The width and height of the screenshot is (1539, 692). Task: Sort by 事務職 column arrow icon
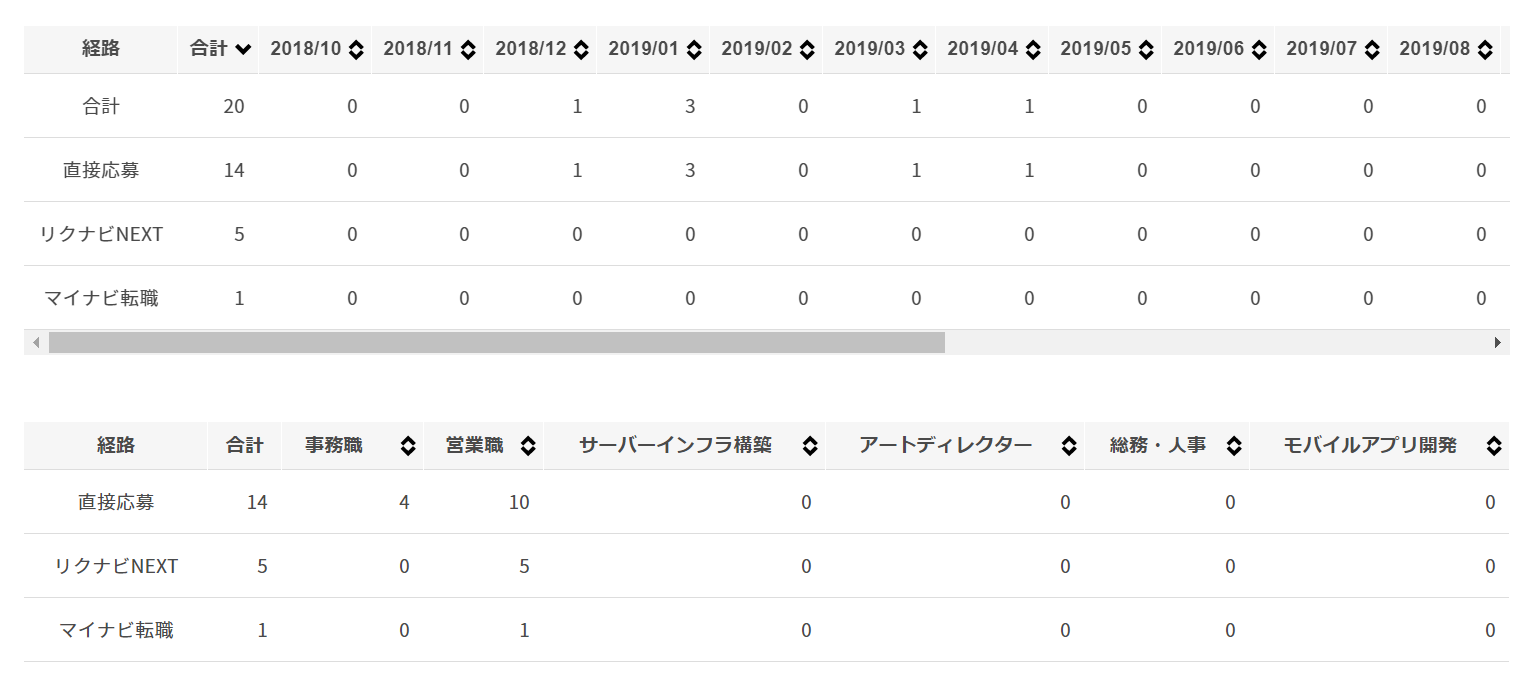(408, 446)
